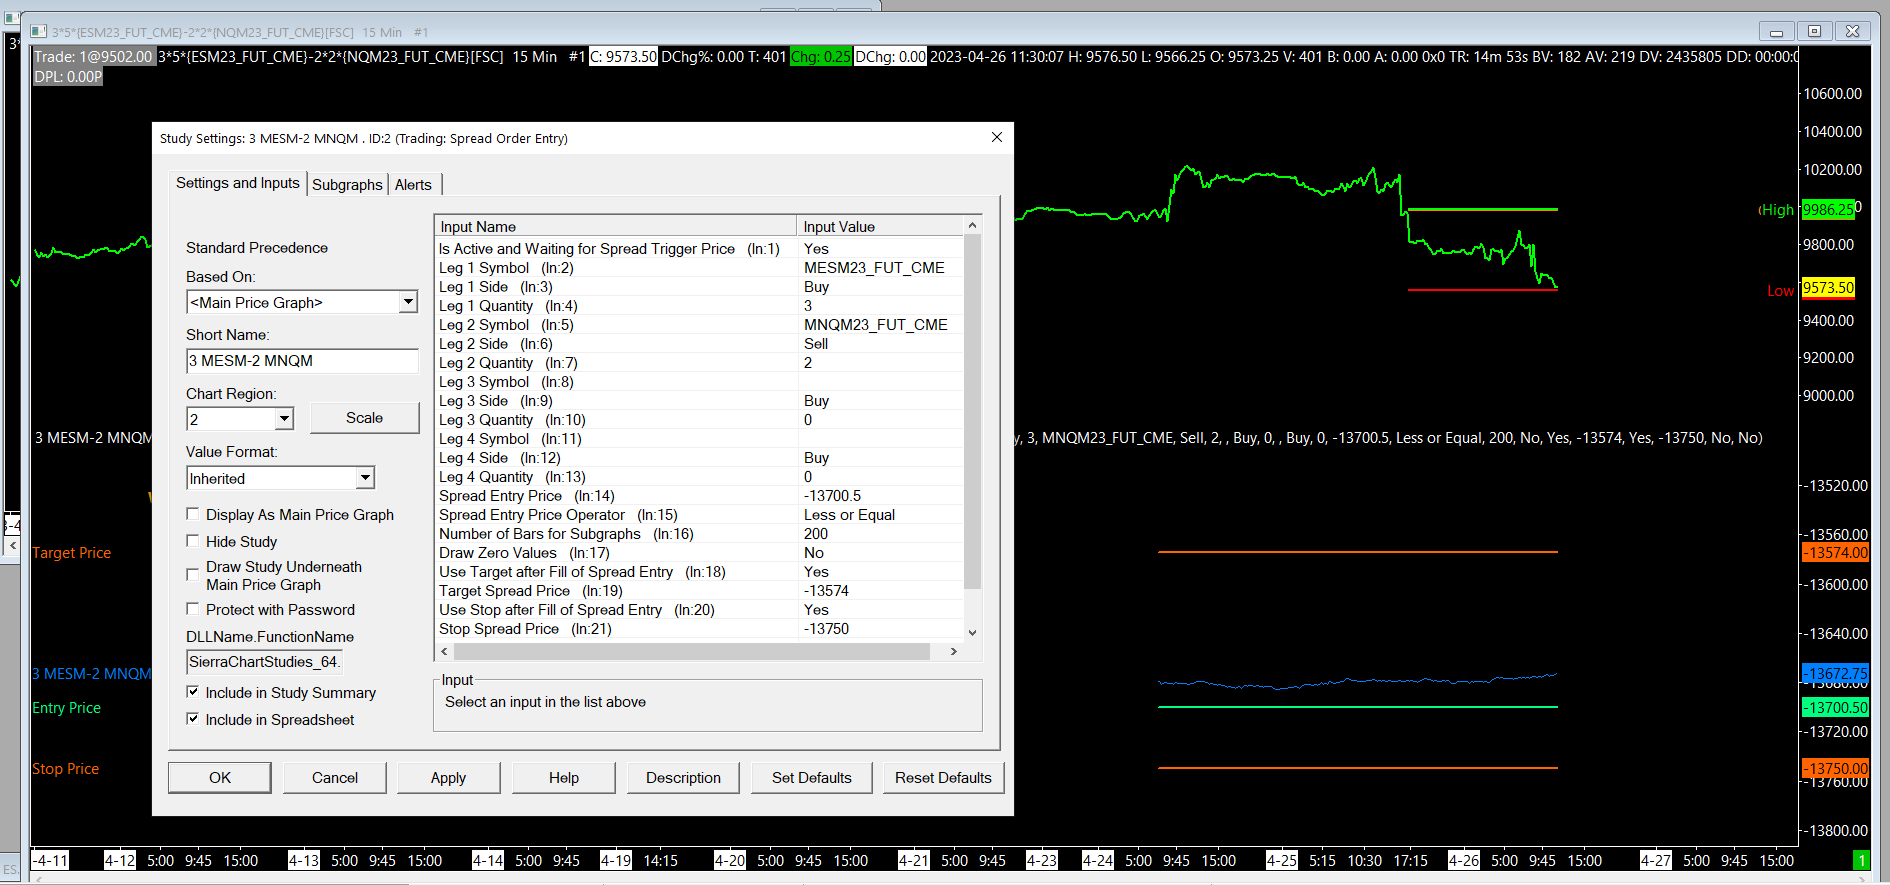The width and height of the screenshot is (1890, 885).
Task: Click the 9986.25 High price marker
Action: pyautogui.click(x=1828, y=210)
